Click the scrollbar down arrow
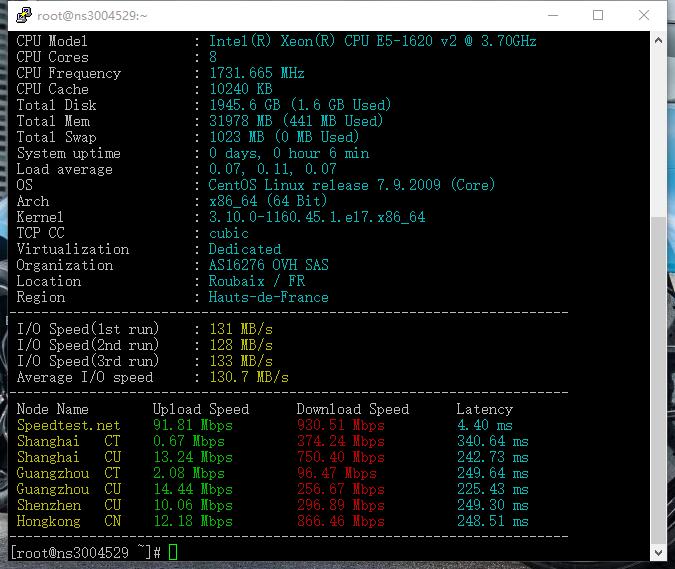This screenshot has width=675, height=569. click(x=658, y=552)
